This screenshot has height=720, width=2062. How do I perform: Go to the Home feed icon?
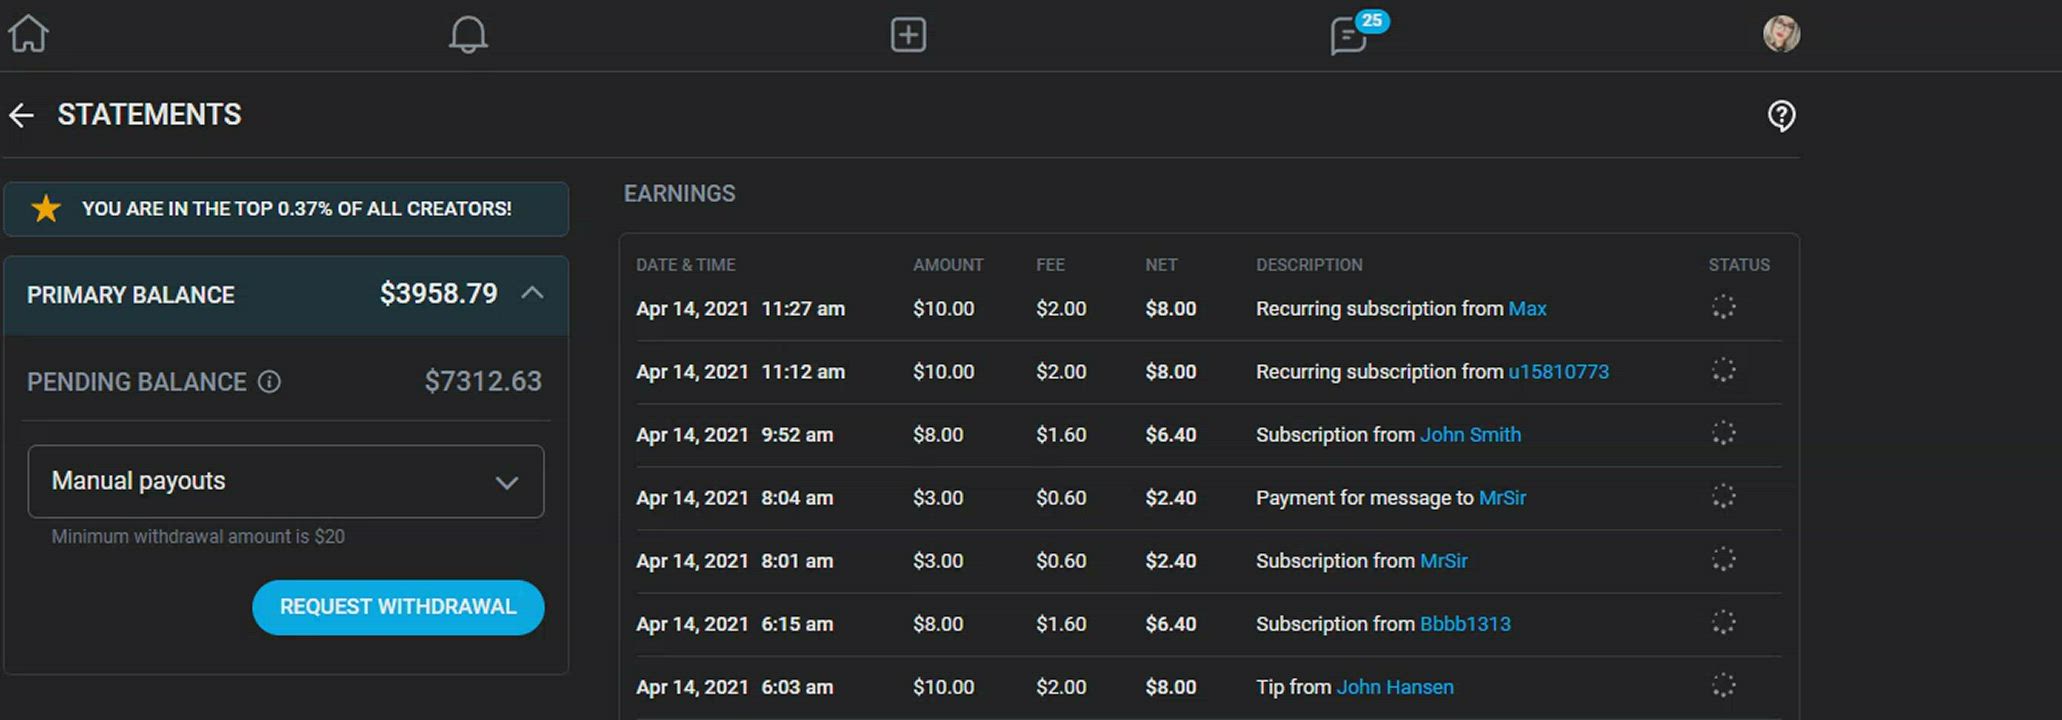pyautogui.click(x=28, y=34)
